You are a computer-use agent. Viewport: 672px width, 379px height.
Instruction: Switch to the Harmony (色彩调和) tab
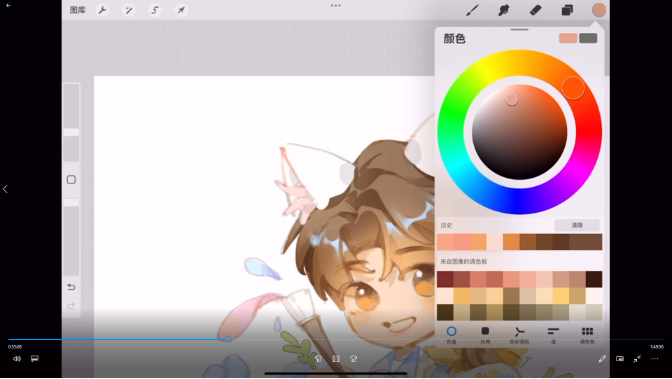(519, 335)
